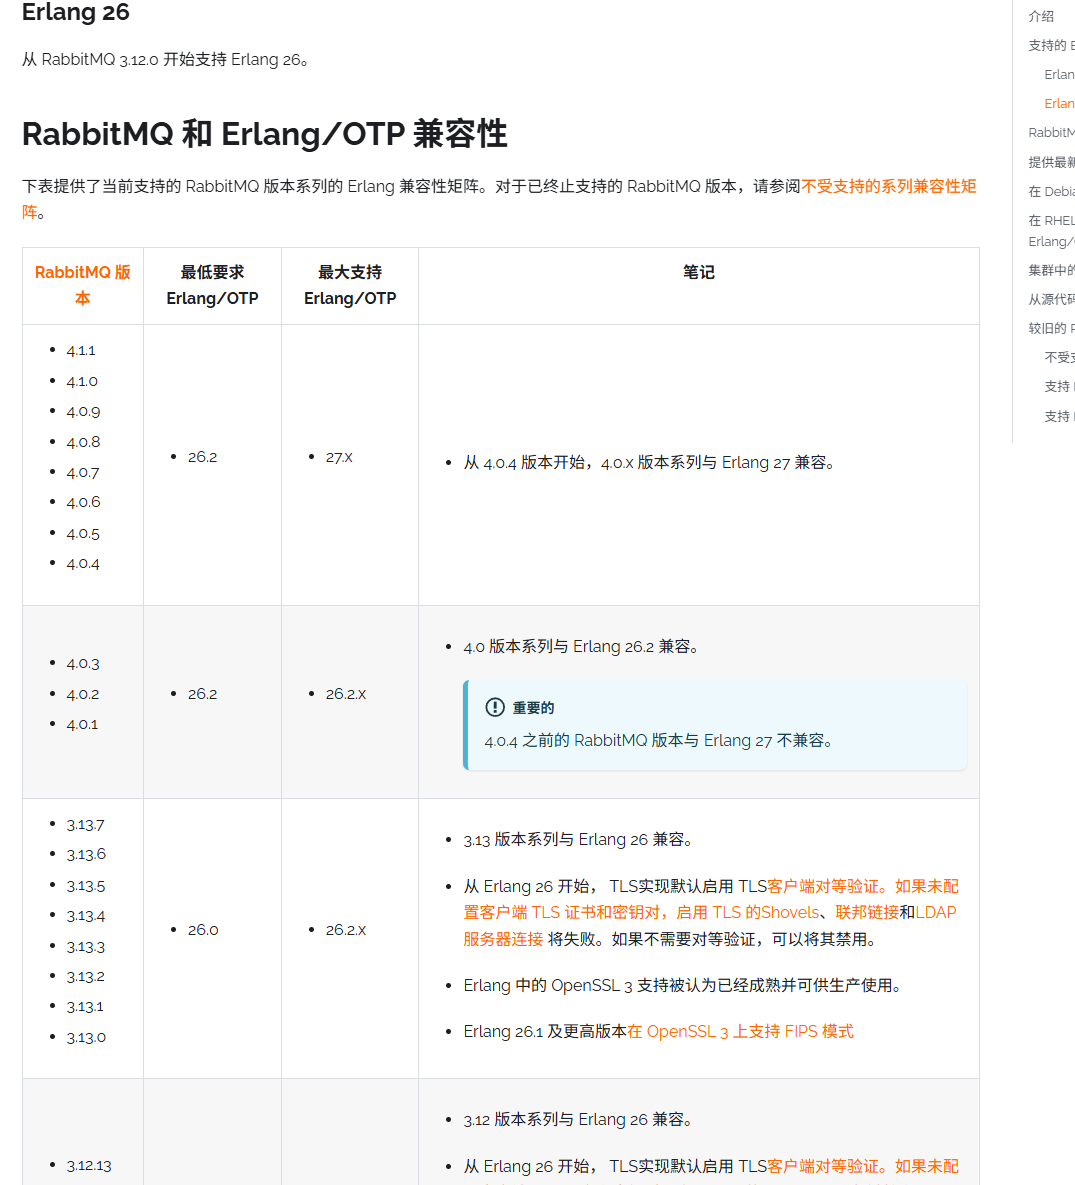Click version 4.1.1 in the table

[x=81, y=351]
